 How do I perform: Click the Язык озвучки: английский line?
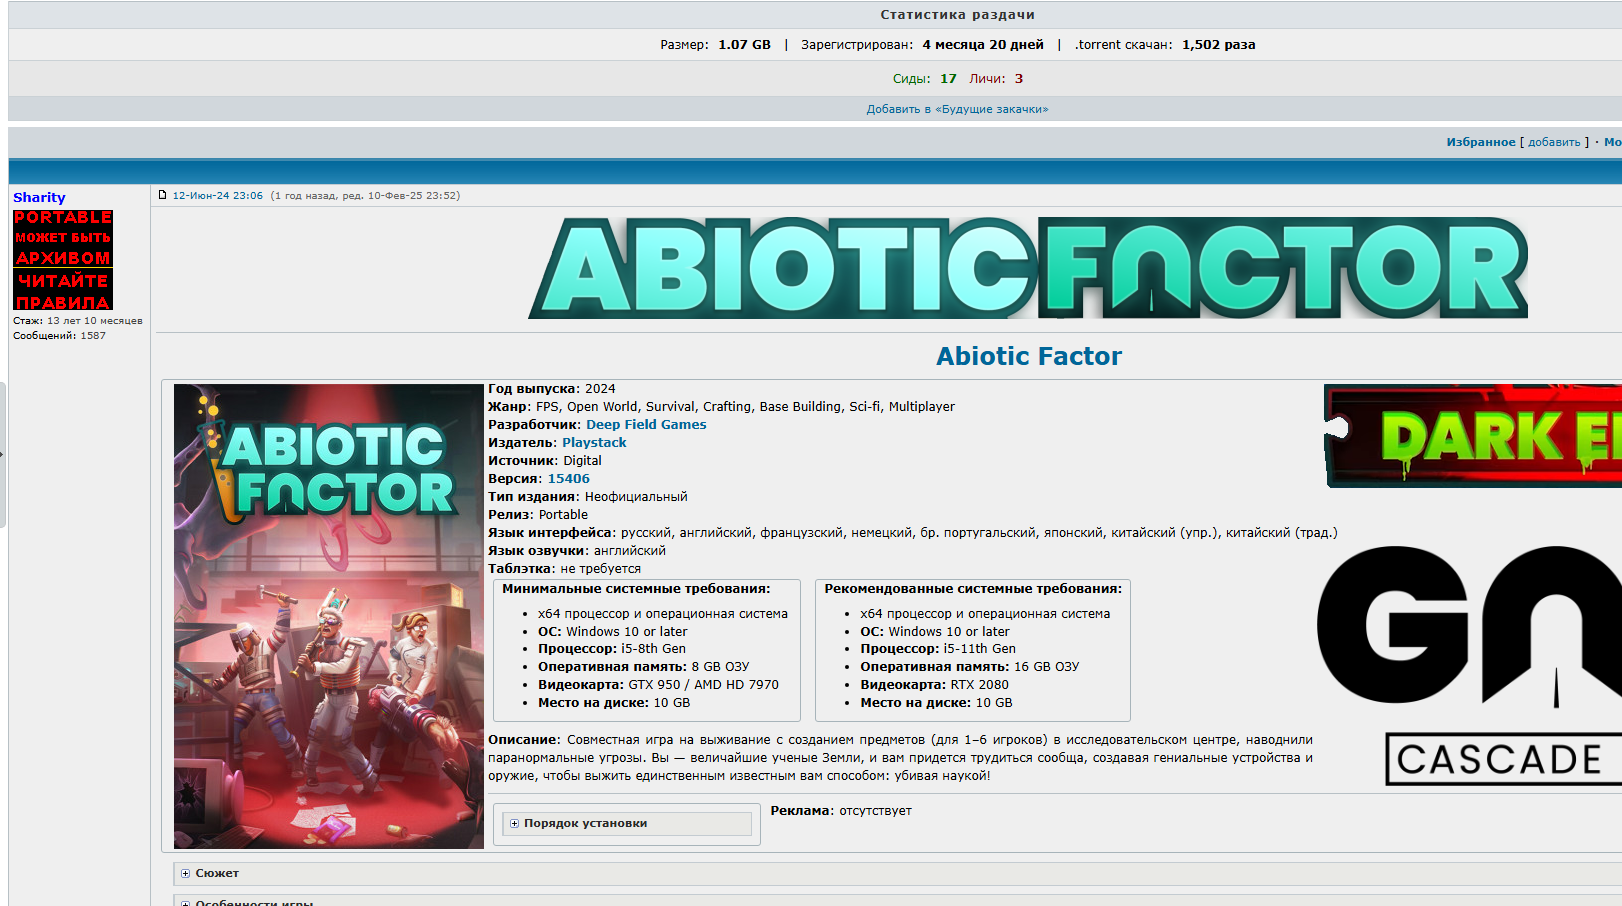coord(577,551)
